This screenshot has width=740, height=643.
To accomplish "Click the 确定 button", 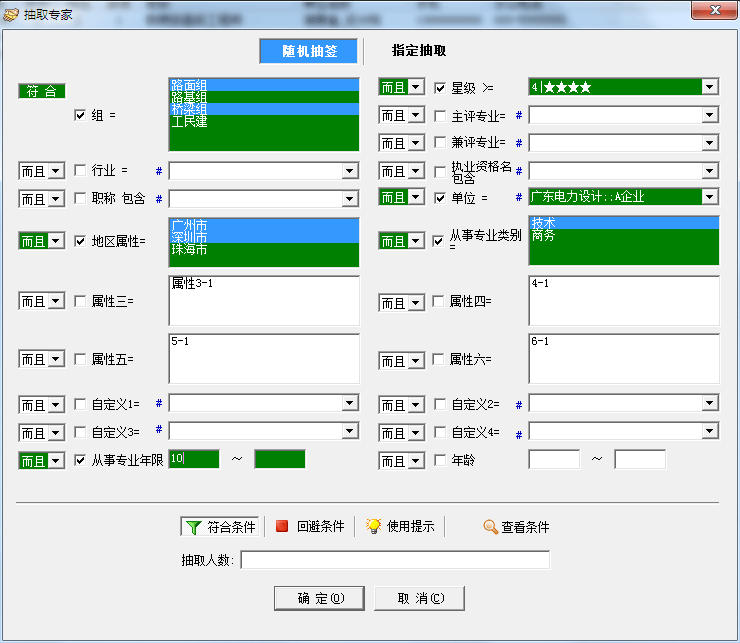I will (320, 599).
